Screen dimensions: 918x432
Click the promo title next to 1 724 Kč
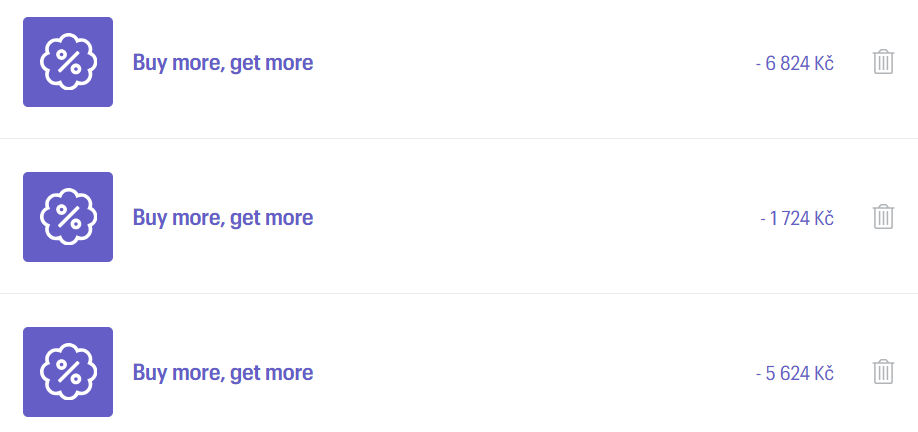(x=223, y=218)
